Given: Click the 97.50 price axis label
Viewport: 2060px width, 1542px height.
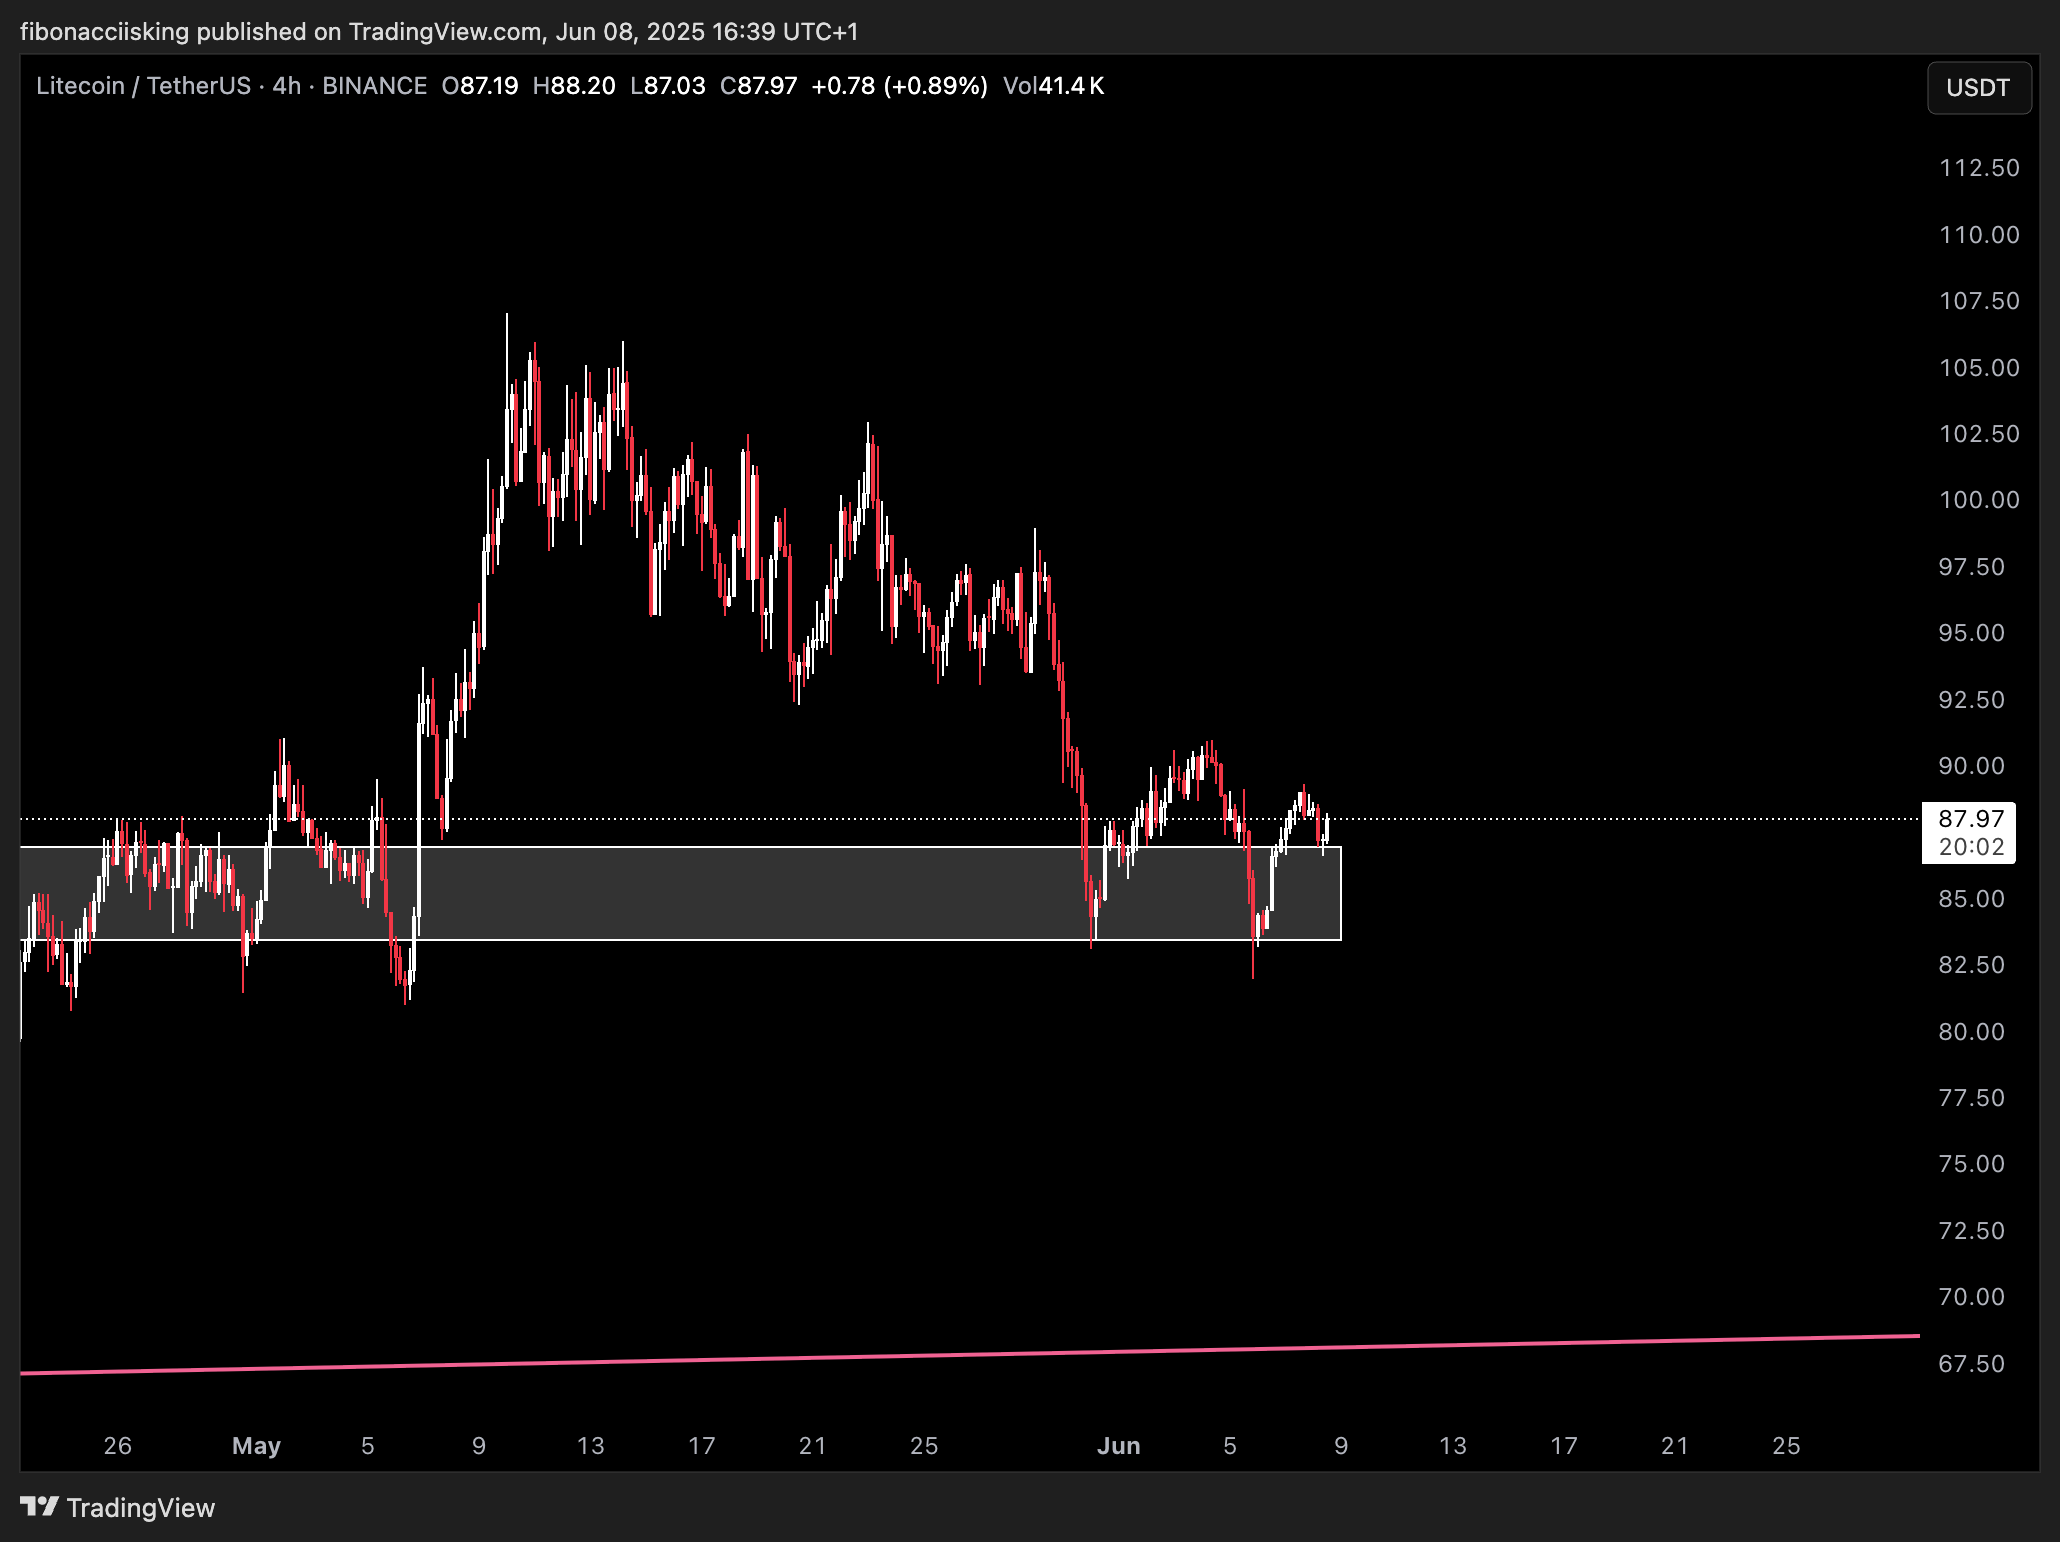Looking at the screenshot, I should point(1971,567).
